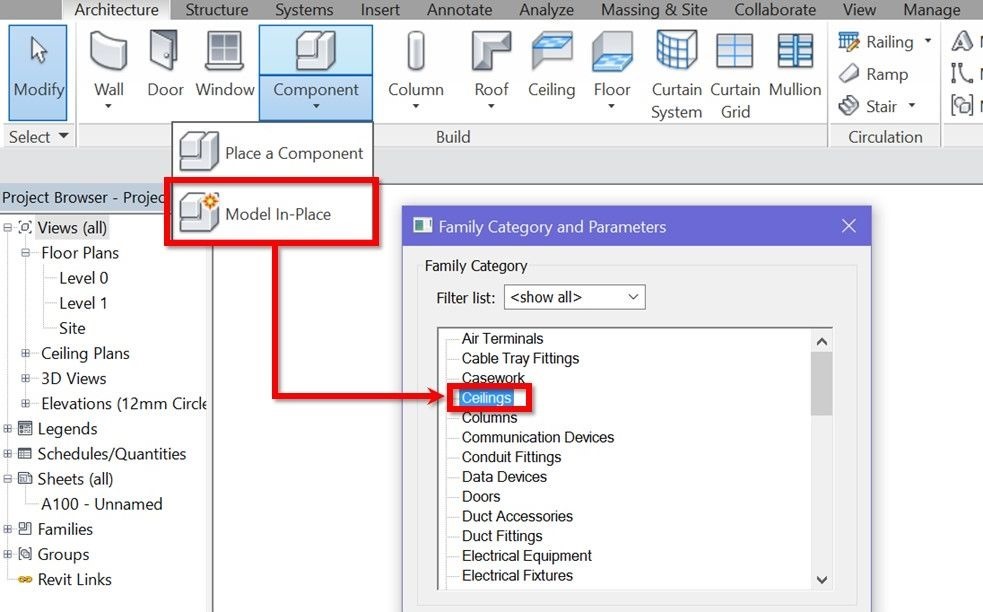Select Casework in the category list

(x=493, y=377)
